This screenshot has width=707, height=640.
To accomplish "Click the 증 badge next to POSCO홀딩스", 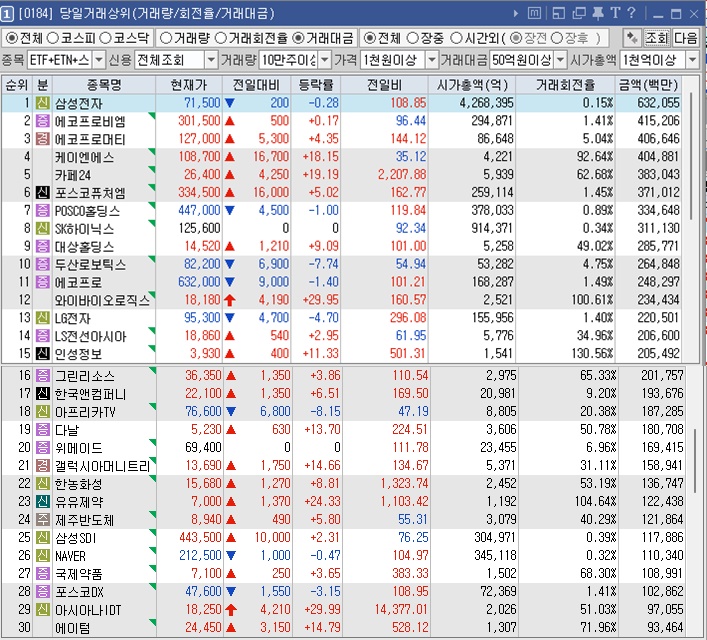I will coord(42,211).
